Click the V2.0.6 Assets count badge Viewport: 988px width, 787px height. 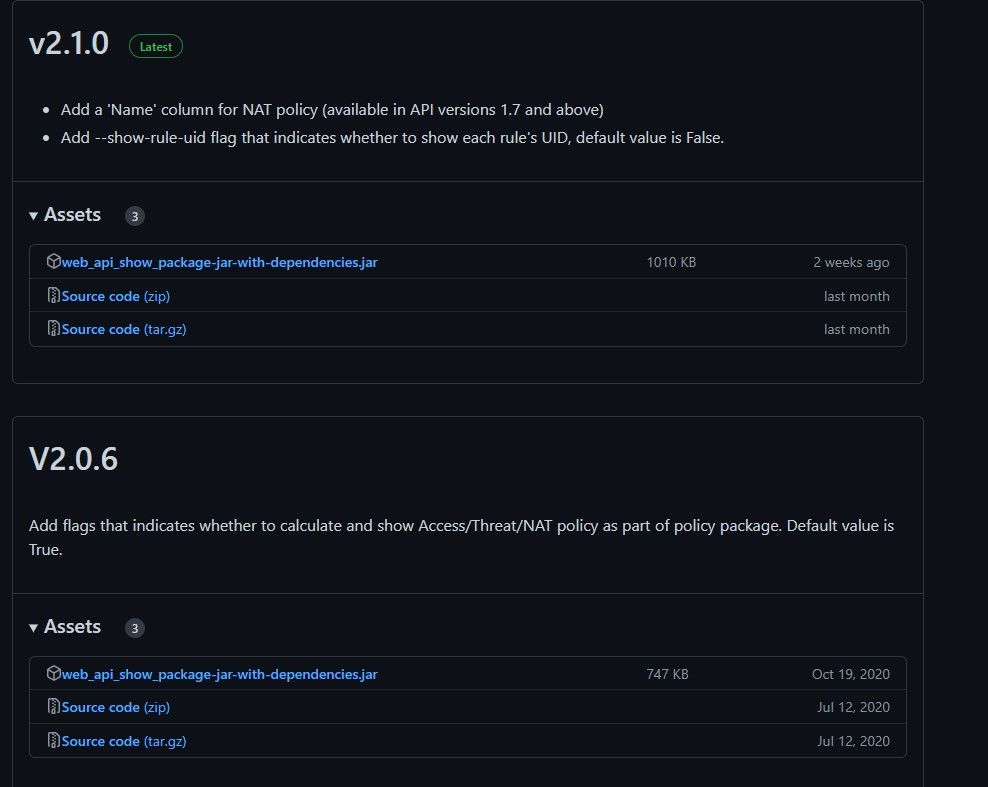(135, 628)
